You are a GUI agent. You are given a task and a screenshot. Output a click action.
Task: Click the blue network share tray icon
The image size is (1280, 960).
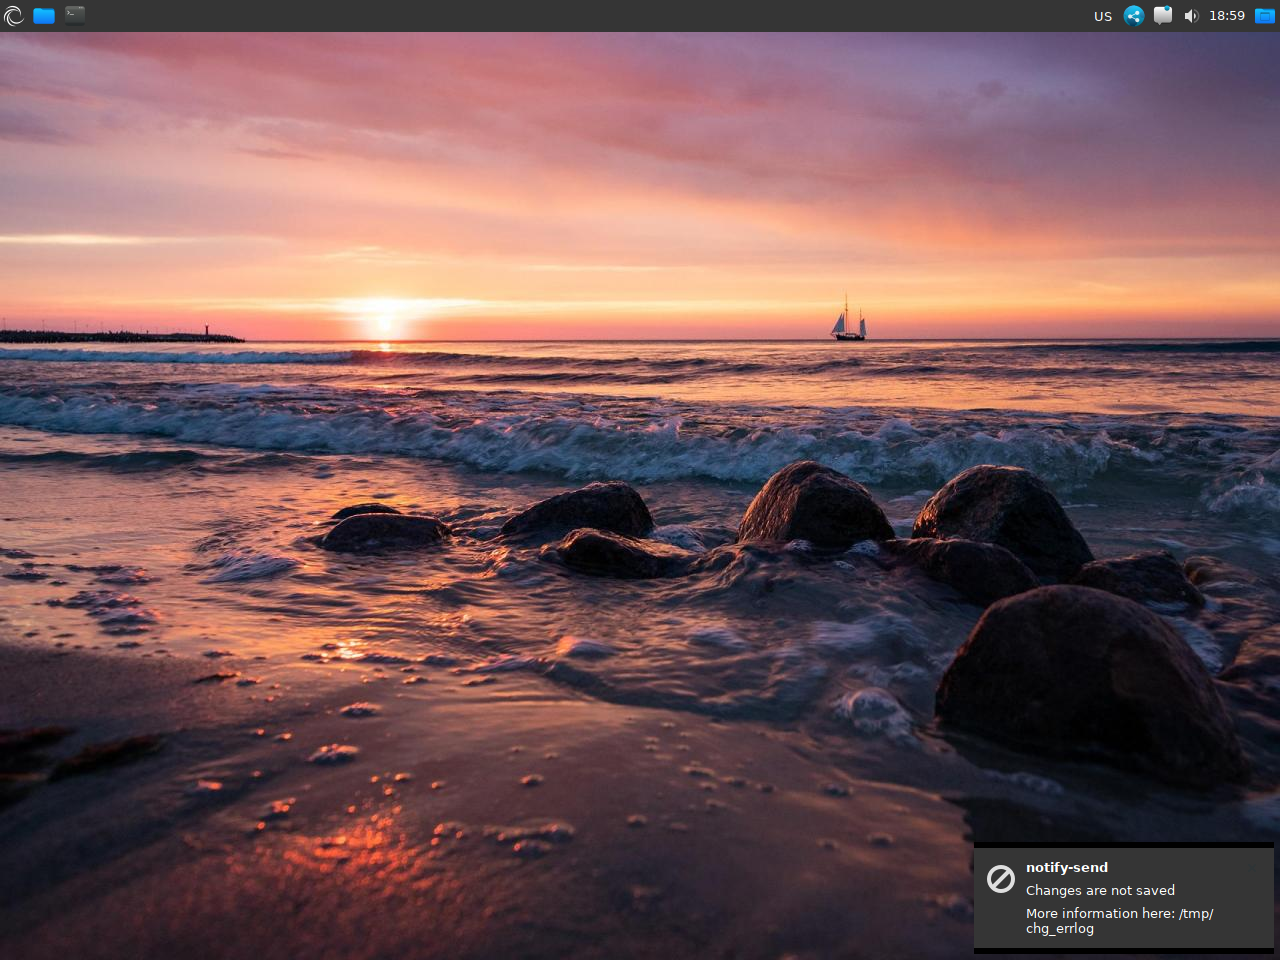(1133, 16)
